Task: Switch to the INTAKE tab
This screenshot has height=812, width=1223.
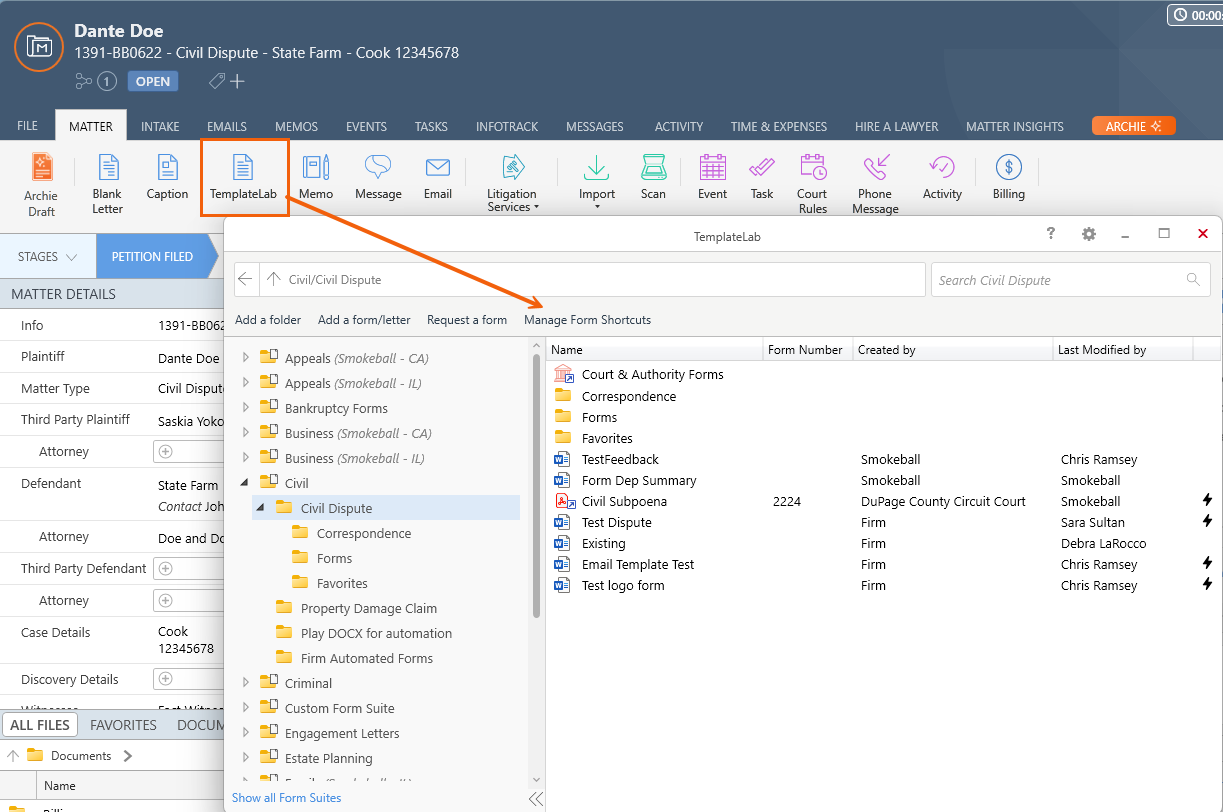Action: (160, 126)
